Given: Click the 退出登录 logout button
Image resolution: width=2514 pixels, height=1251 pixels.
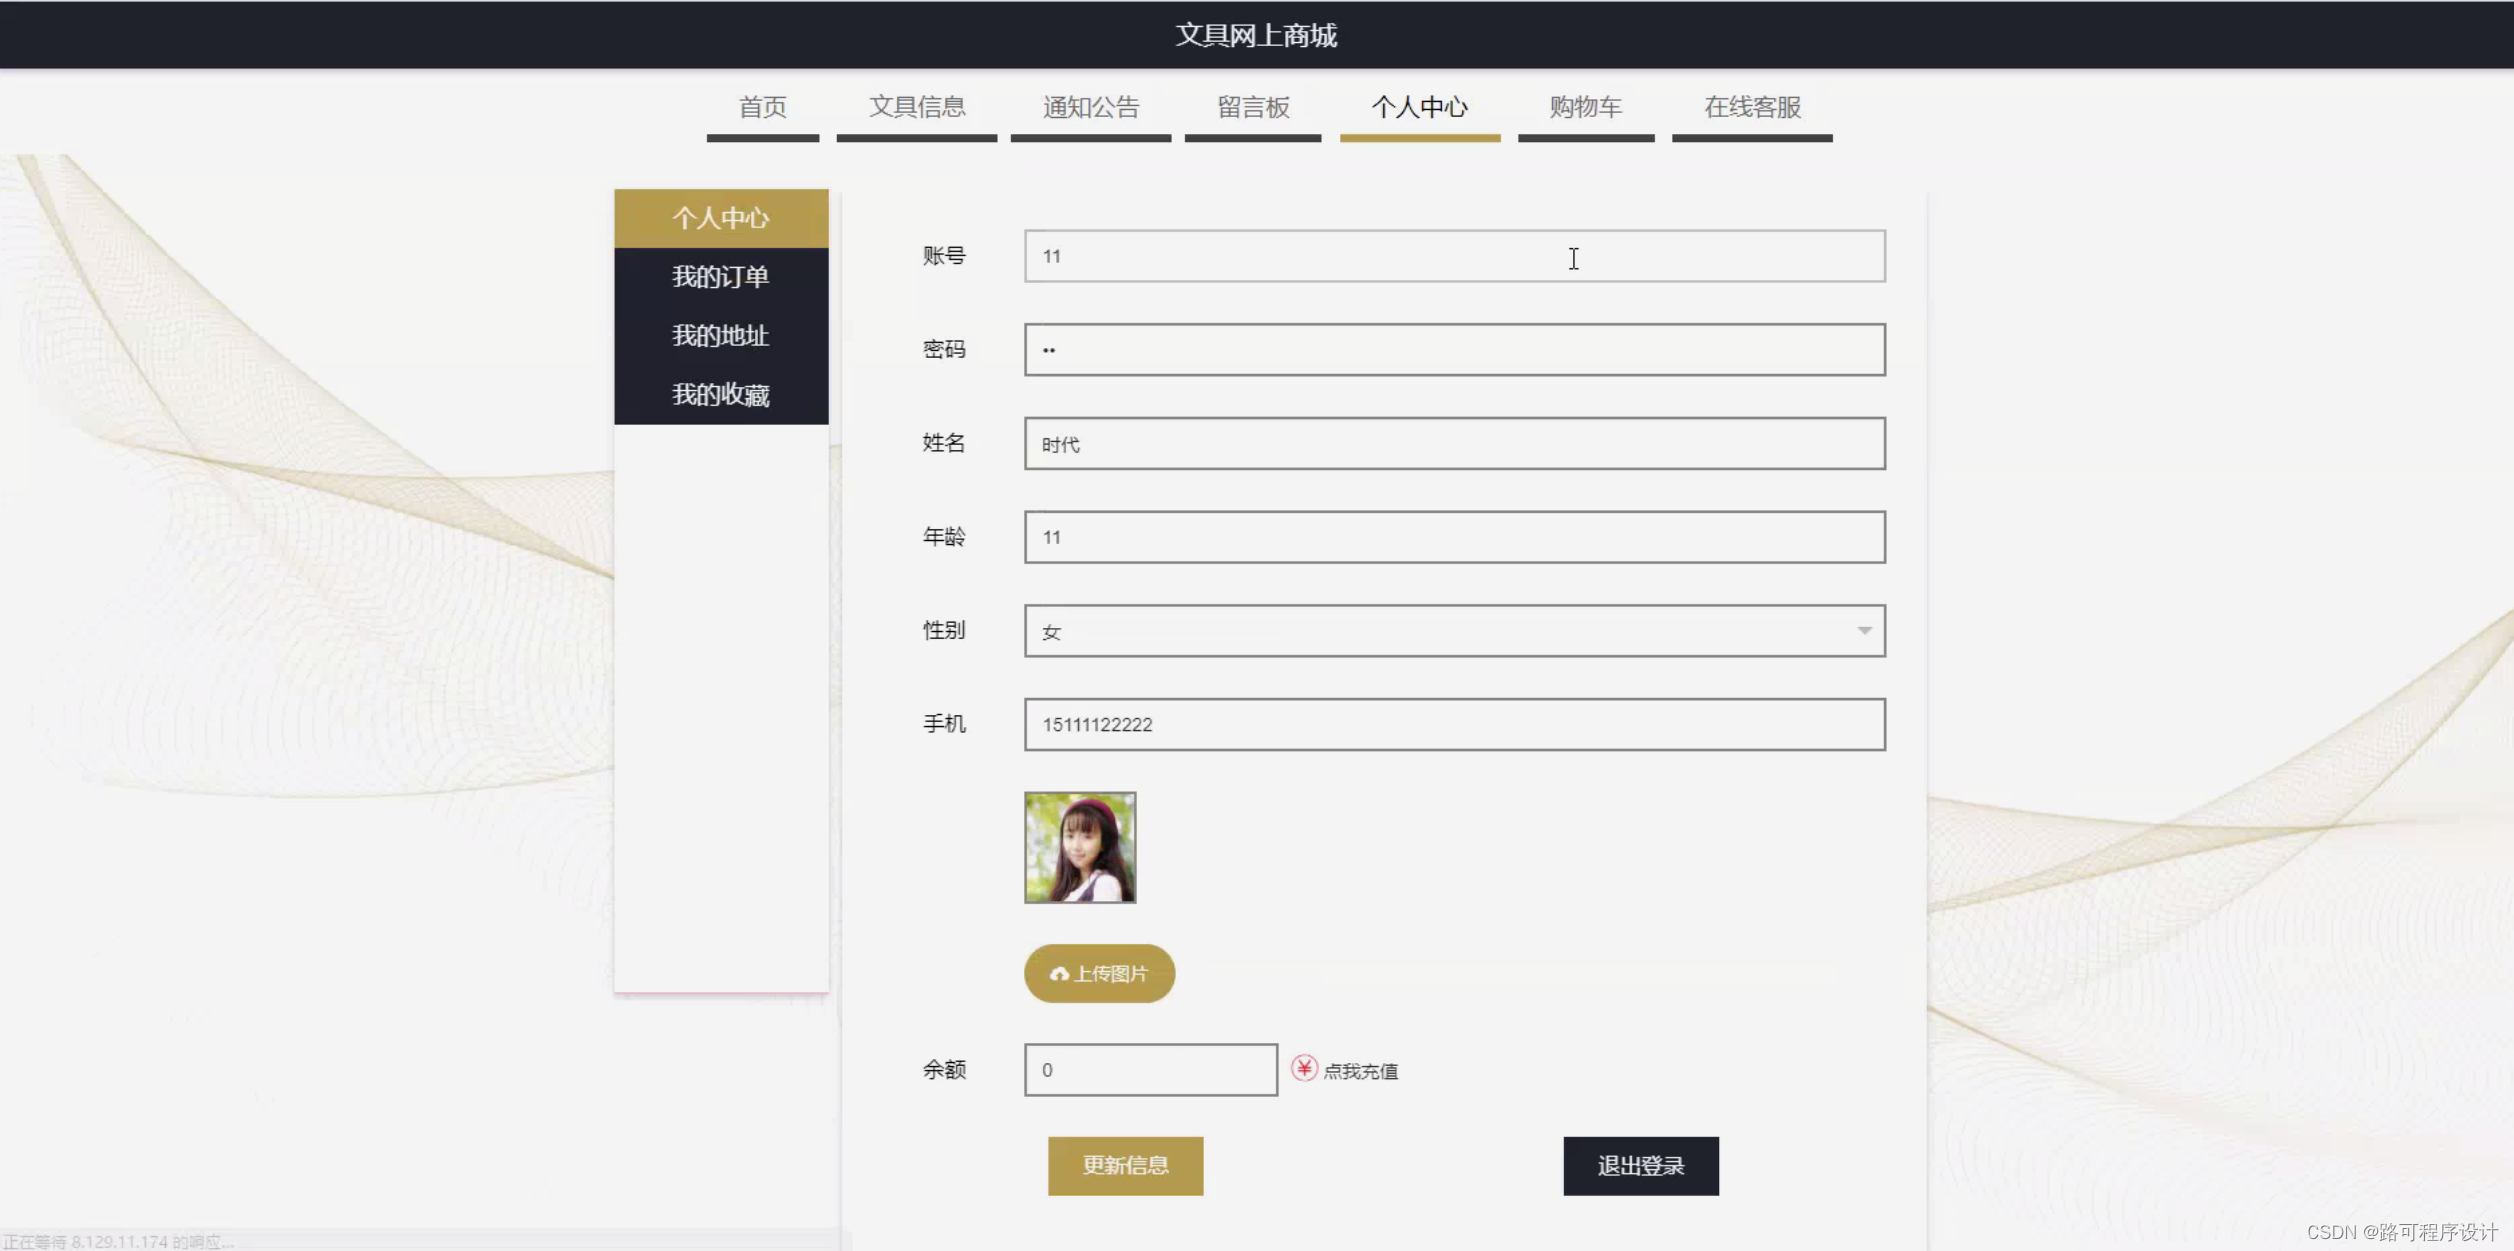Looking at the screenshot, I should click(x=1640, y=1165).
